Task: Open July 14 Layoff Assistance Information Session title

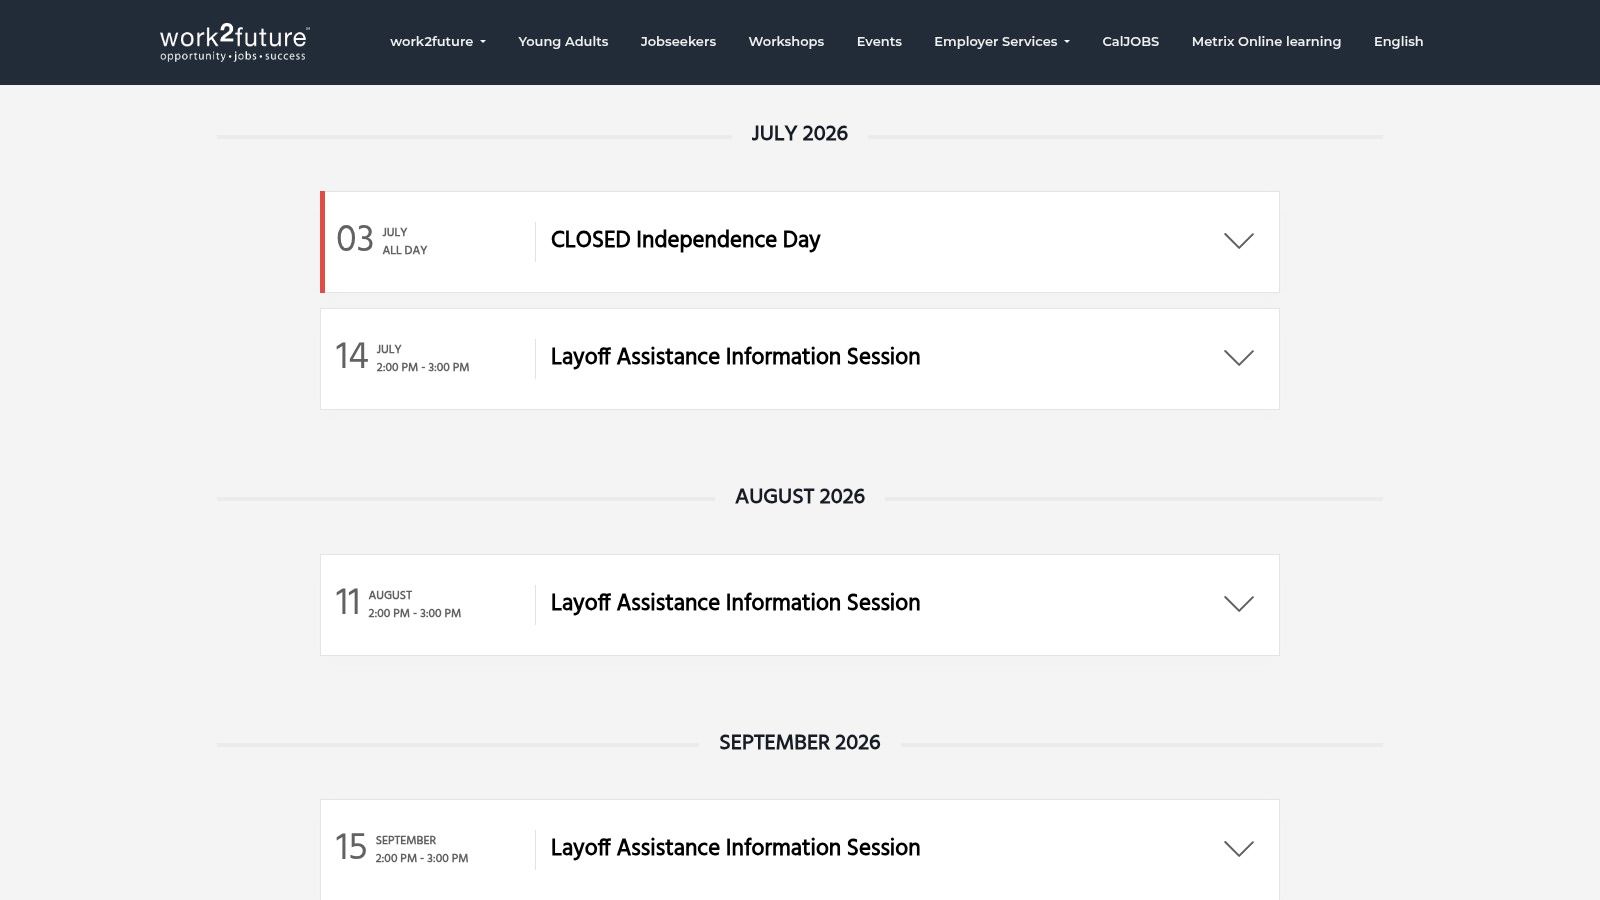Action: click(x=735, y=357)
